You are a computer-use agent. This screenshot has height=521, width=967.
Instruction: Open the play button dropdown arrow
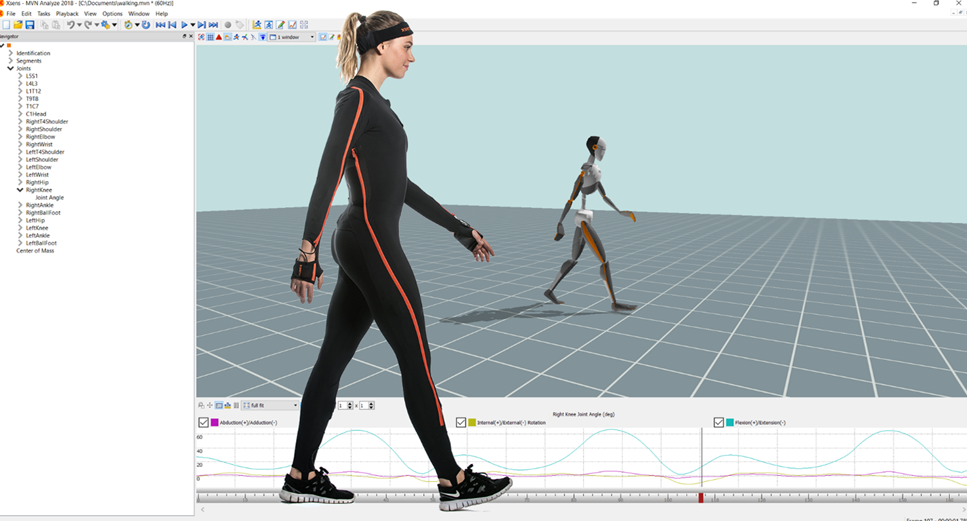192,25
